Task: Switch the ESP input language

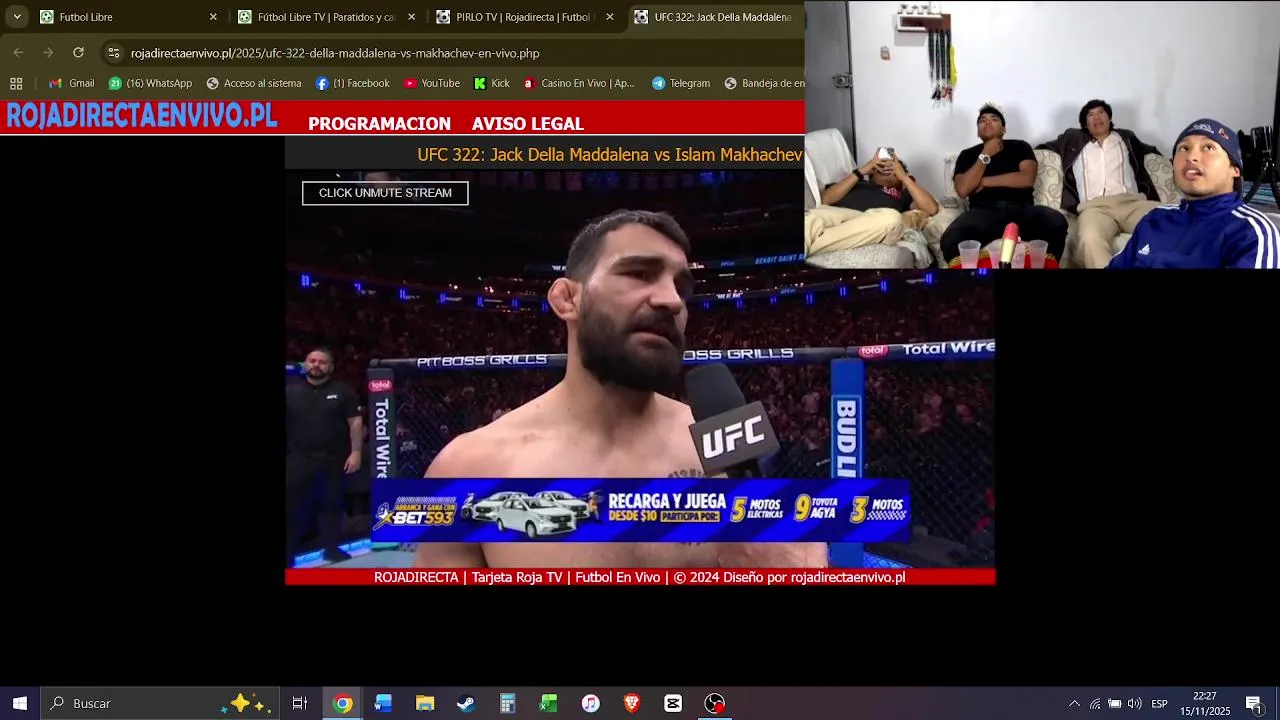Action: coord(1159,703)
